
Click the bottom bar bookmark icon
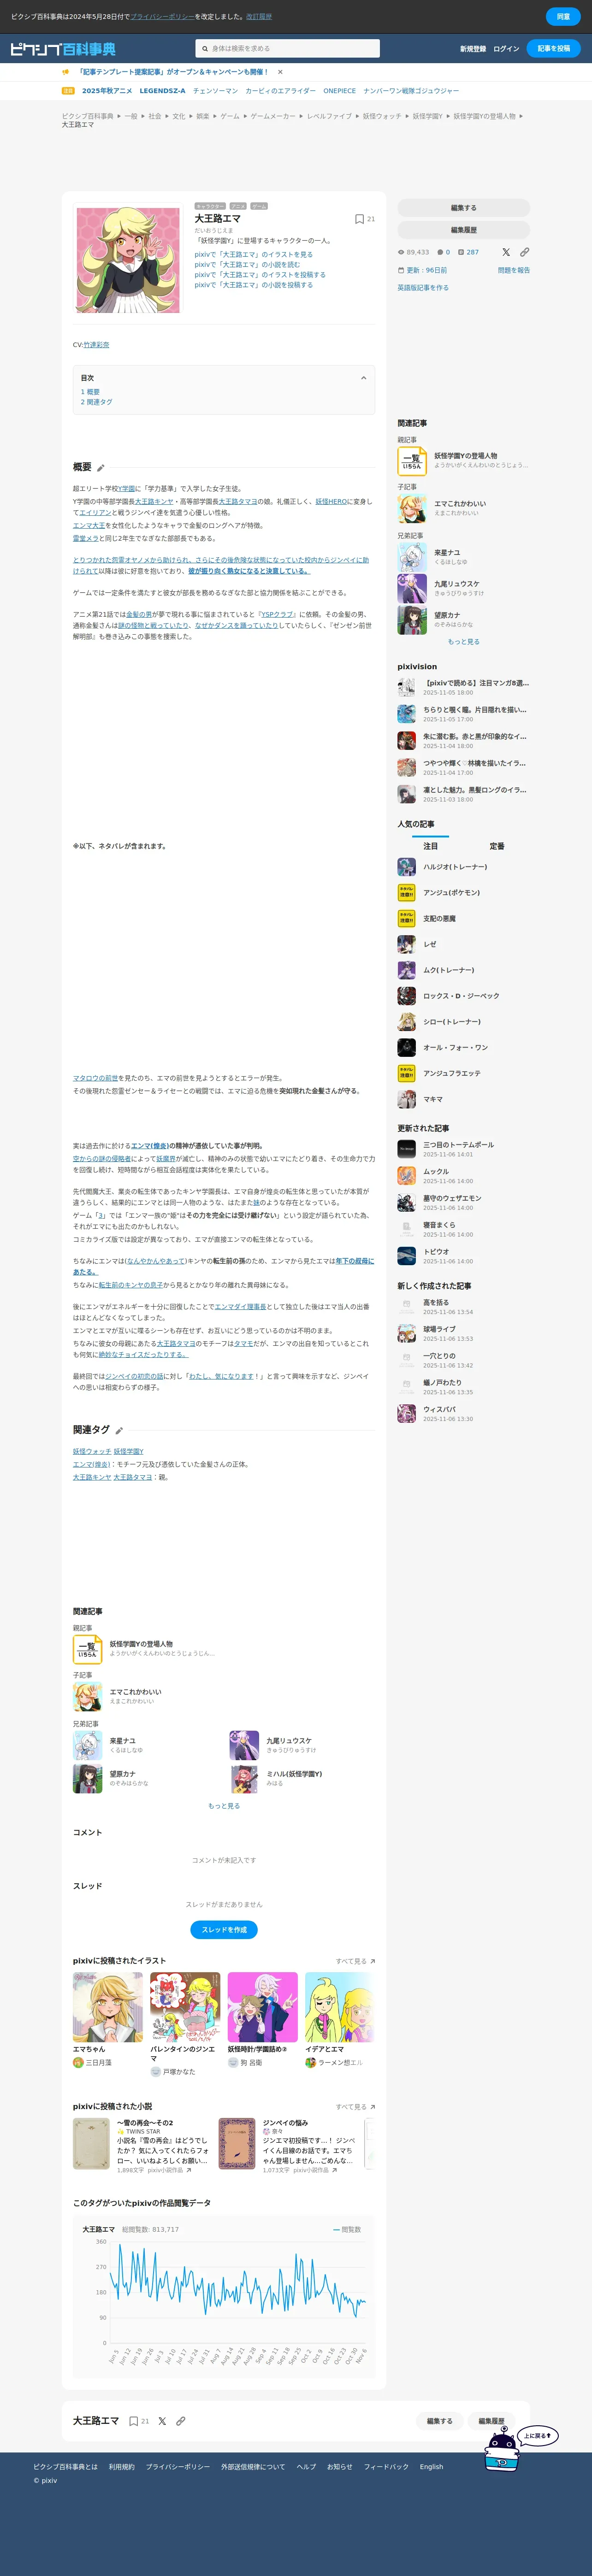[134, 2421]
